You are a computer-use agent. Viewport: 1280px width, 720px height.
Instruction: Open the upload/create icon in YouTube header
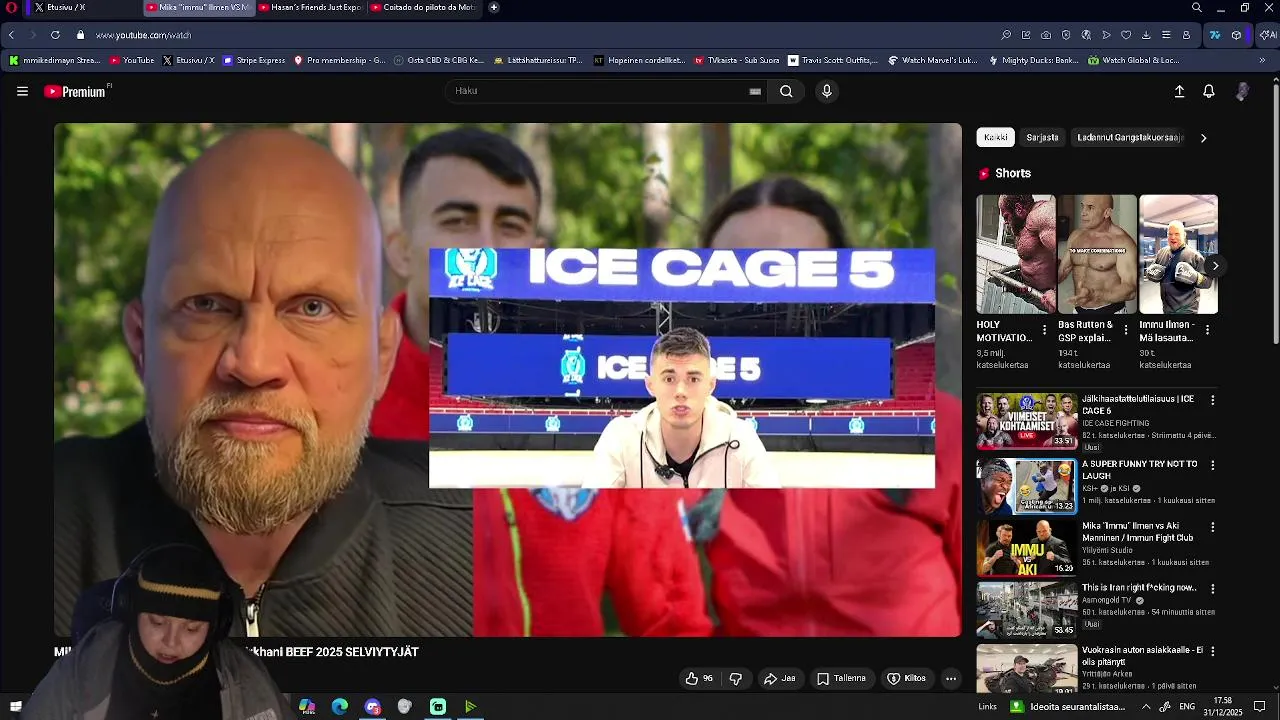point(1179,91)
